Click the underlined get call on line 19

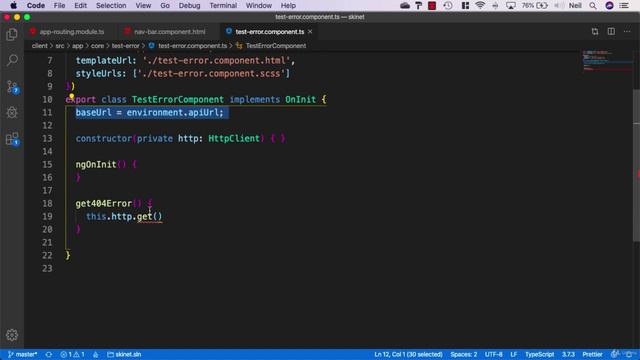click(x=144, y=216)
